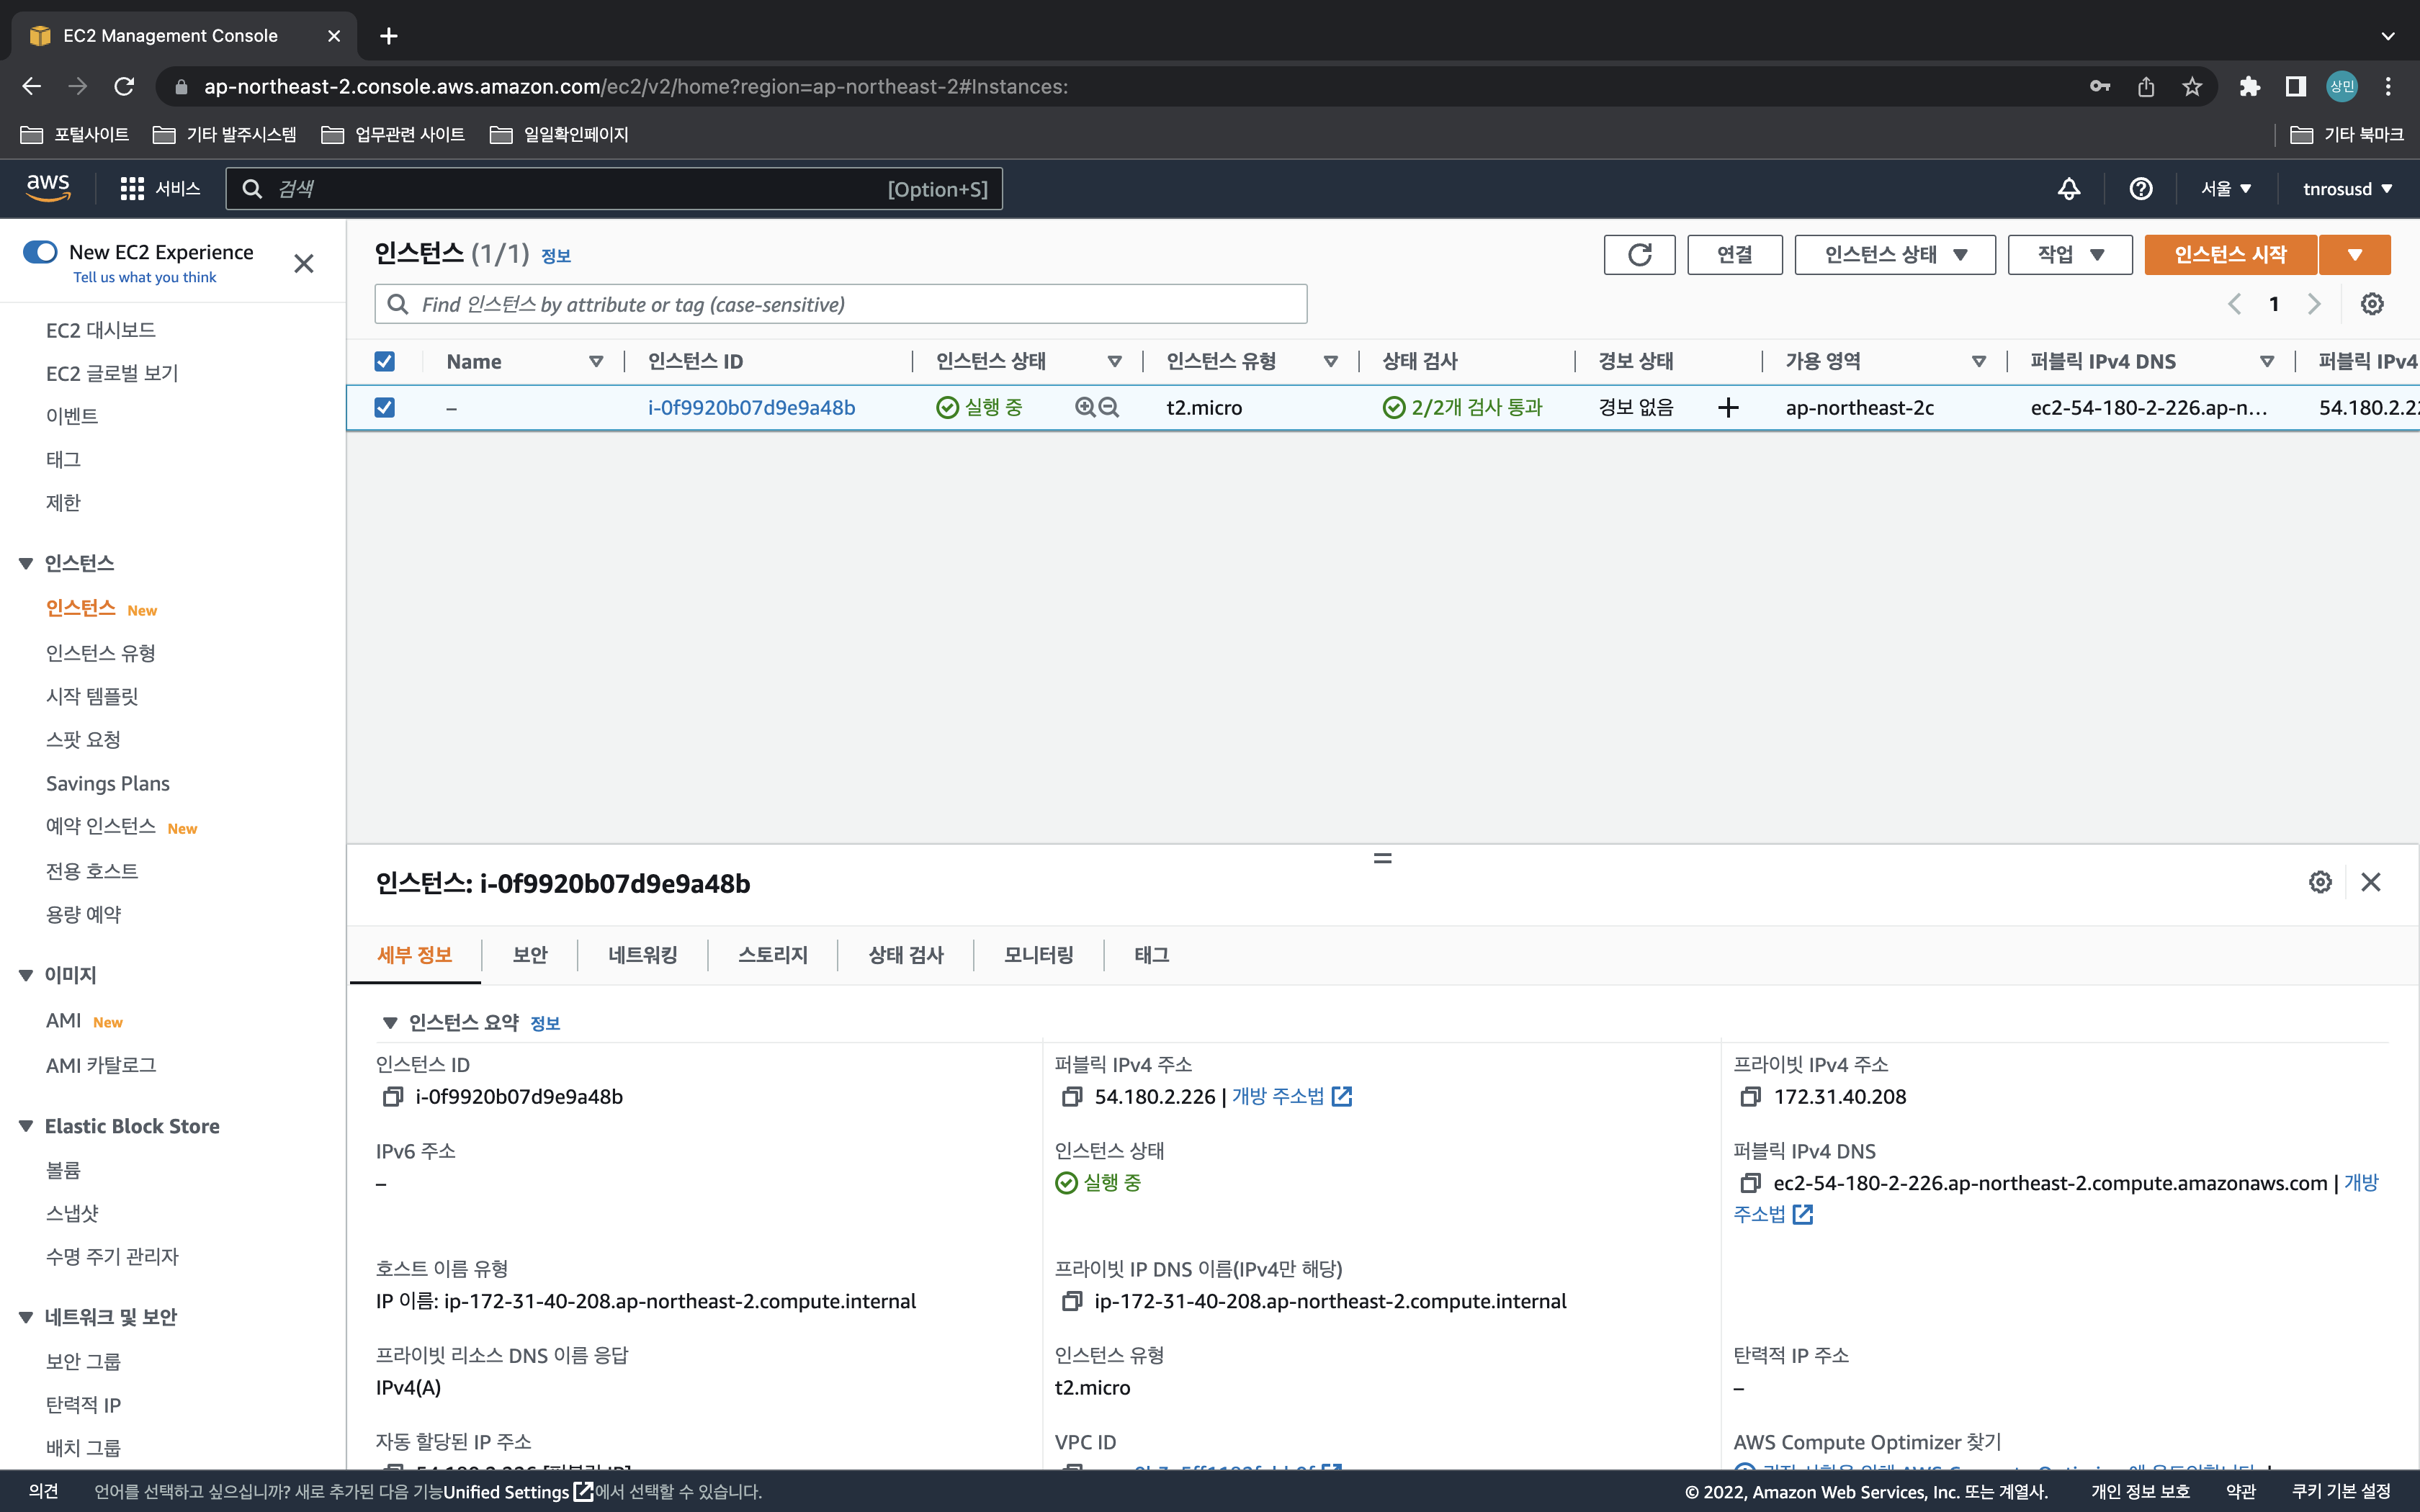Click the Connect button
The width and height of the screenshot is (2420, 1512).
[x=1735, y=255]
